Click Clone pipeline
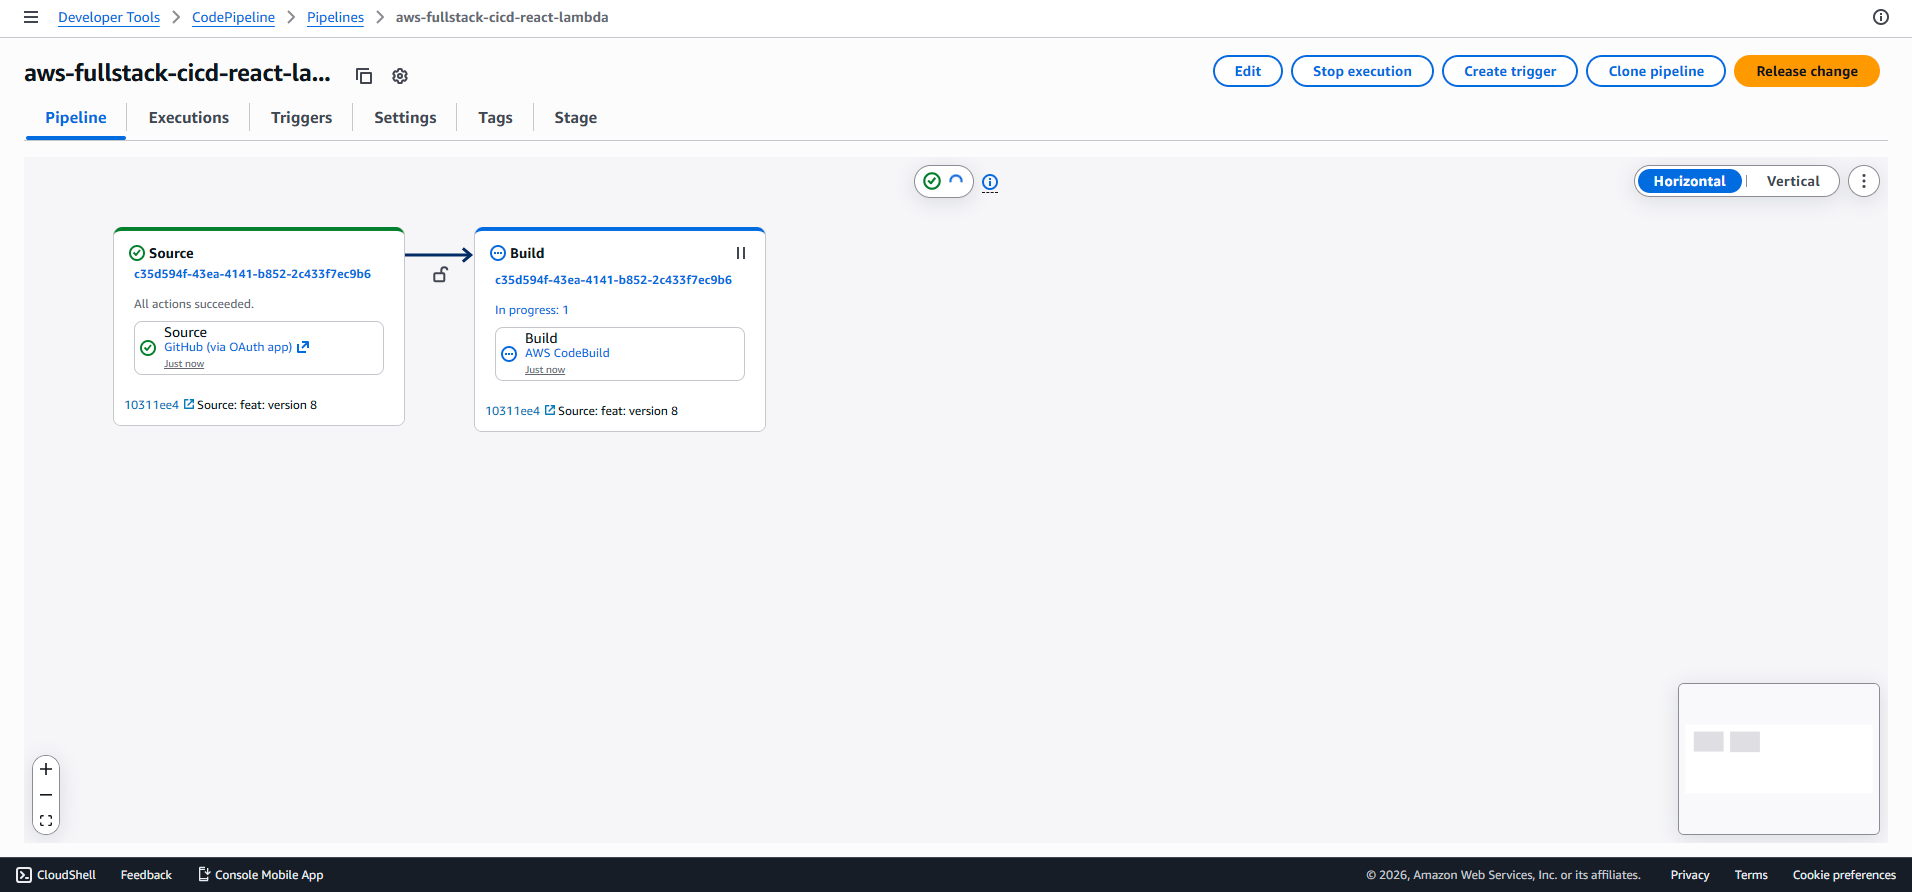The width and height of the screenshot is (1912, 892). pos(1656,71)
